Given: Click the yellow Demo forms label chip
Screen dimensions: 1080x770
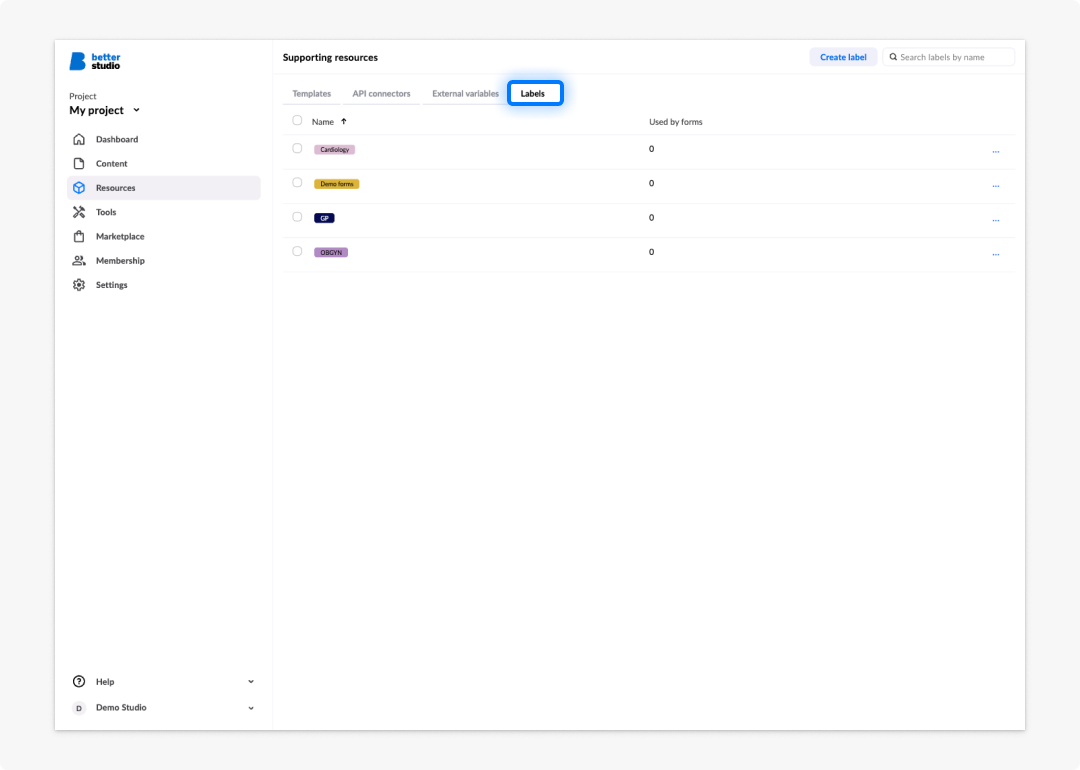Looking at the screenshot, I should [x=337, y=184].
